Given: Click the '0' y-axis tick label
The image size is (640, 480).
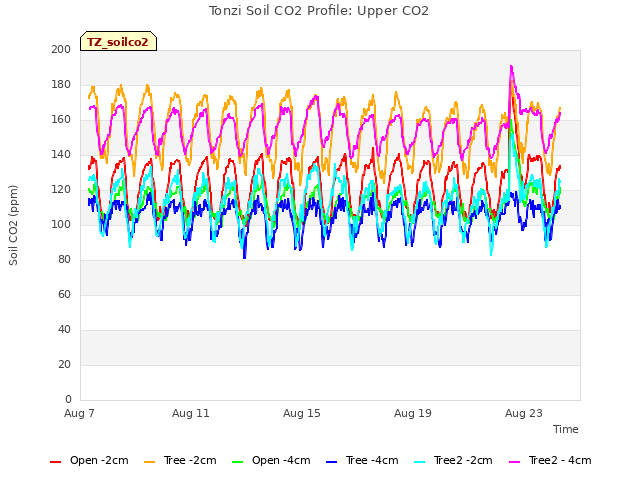Looking at the screenshot, I should pyautogui.click(x=68, y=400).
